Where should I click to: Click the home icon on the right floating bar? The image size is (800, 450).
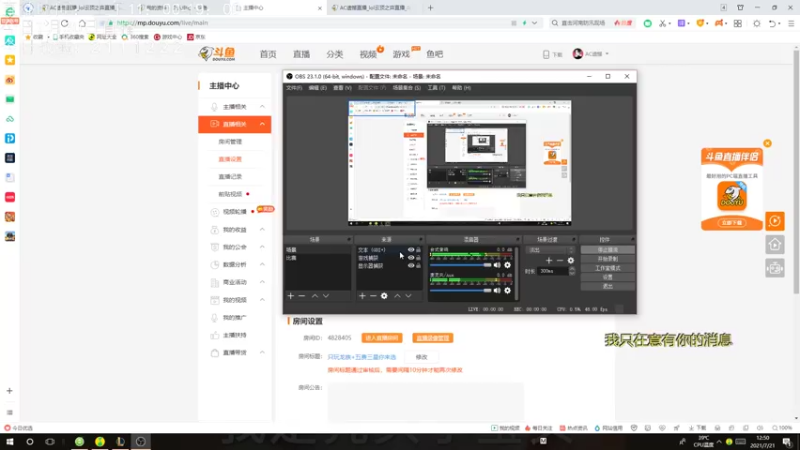pos(774,245)
